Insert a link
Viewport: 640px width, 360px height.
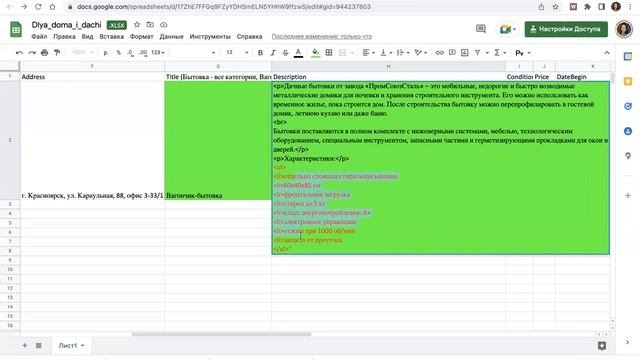click(440, 53)
